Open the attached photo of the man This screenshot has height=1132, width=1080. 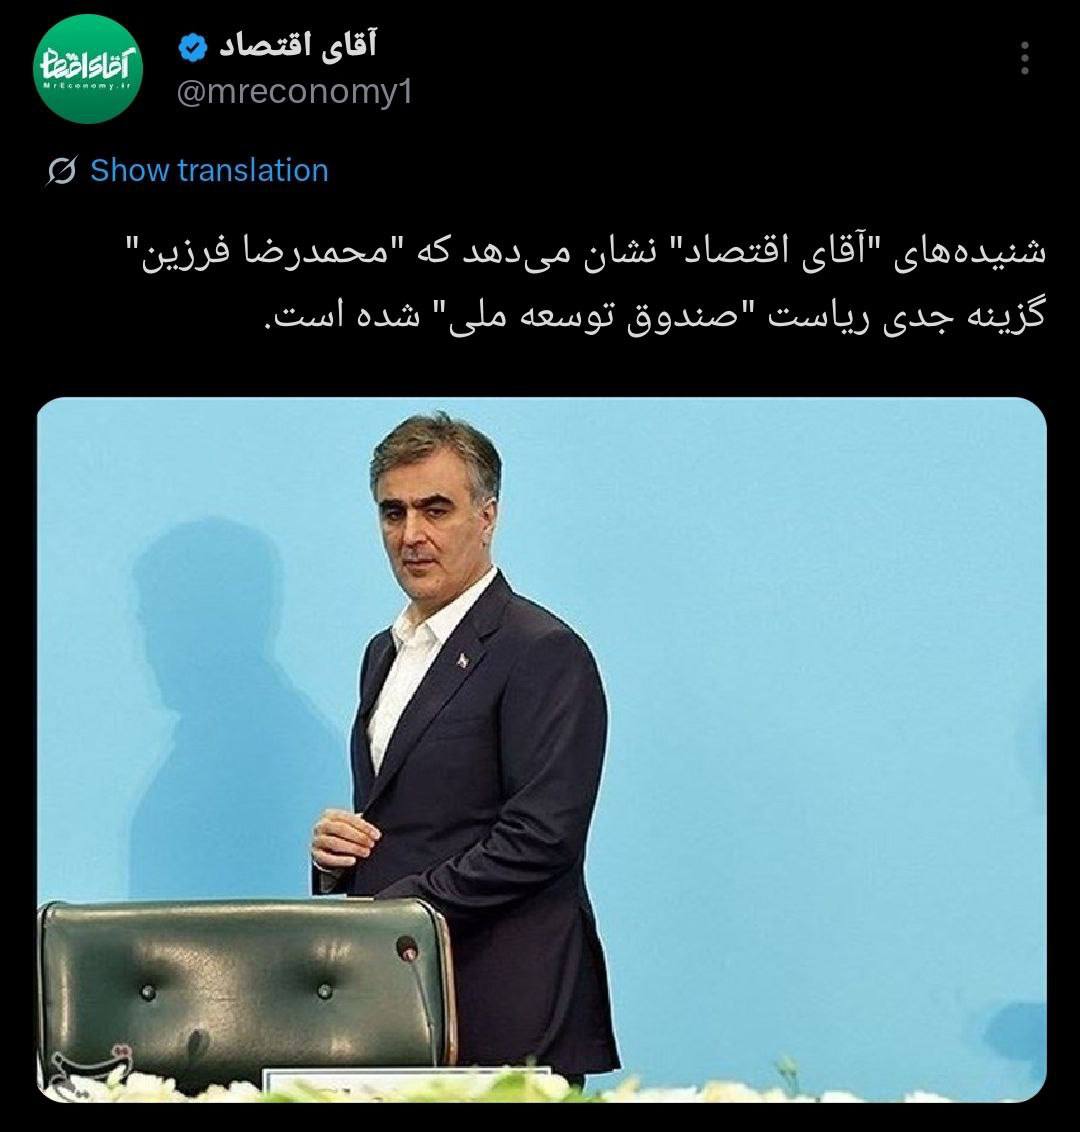click(541, 749)
